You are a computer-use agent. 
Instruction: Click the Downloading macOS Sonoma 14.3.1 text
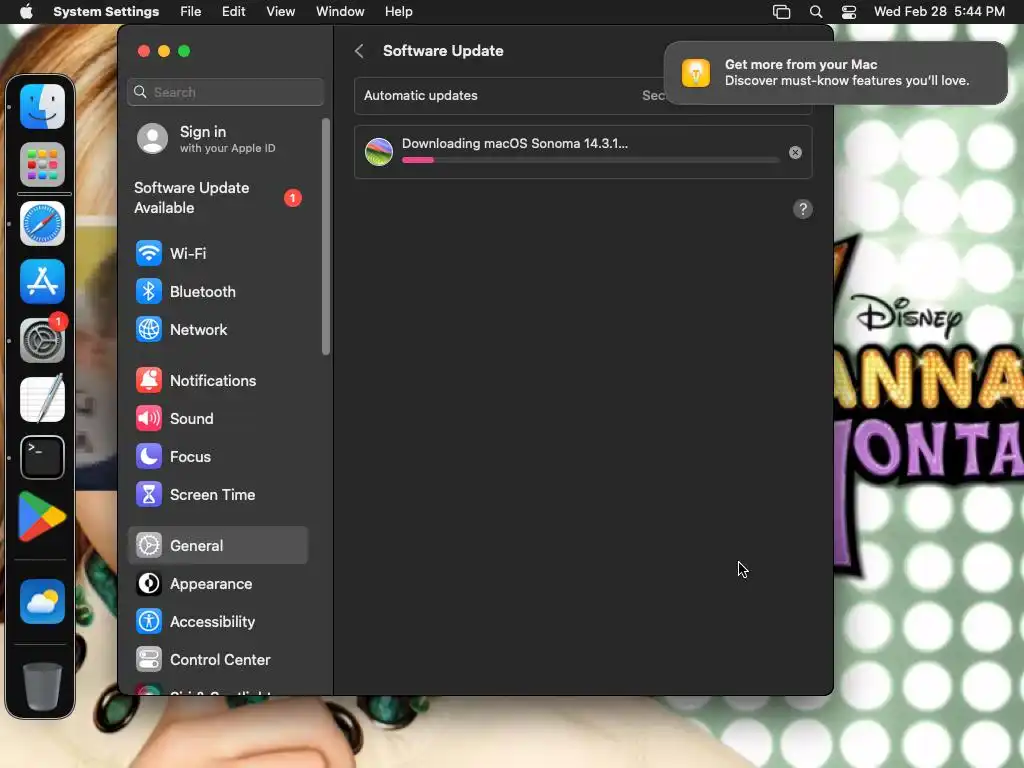pos(515,144)
